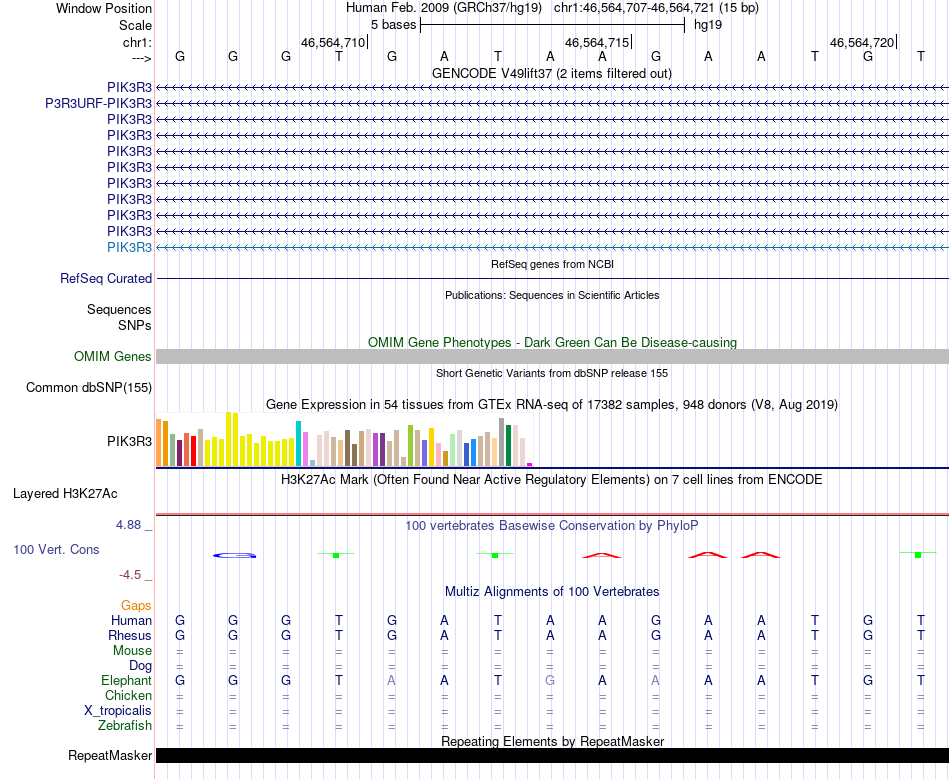Click position label 46,564,715
Image resolution: width=950 pixels, height=779 pixels.
click(597, 42)
